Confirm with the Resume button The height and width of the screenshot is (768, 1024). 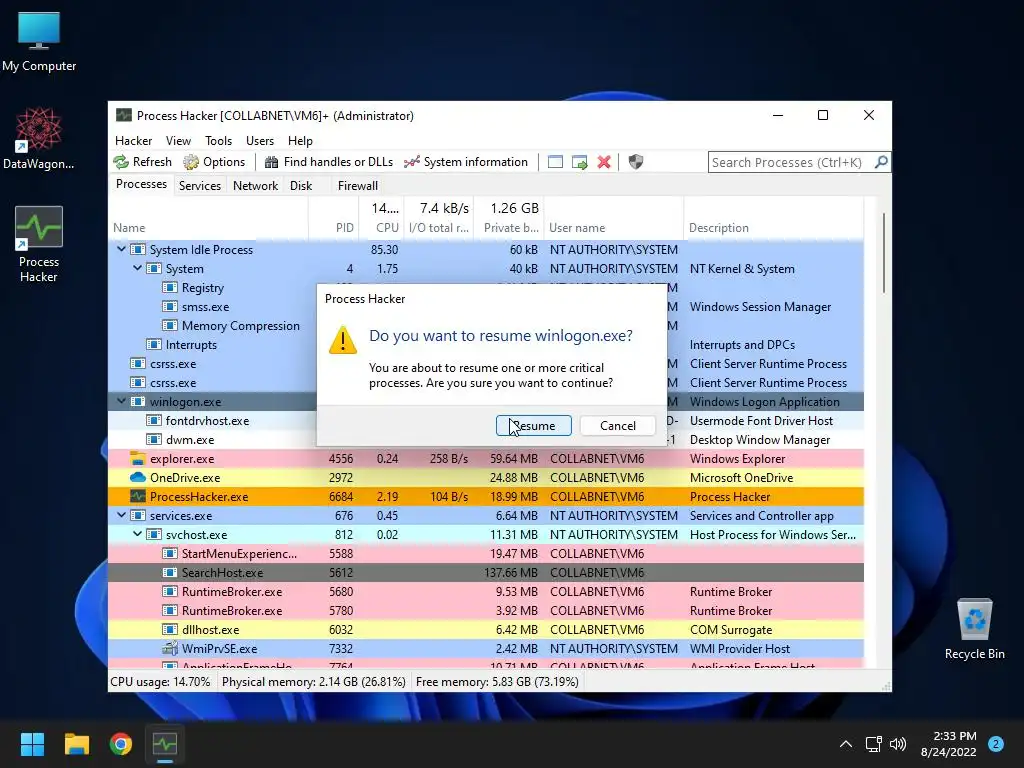[x=534, y=426]
